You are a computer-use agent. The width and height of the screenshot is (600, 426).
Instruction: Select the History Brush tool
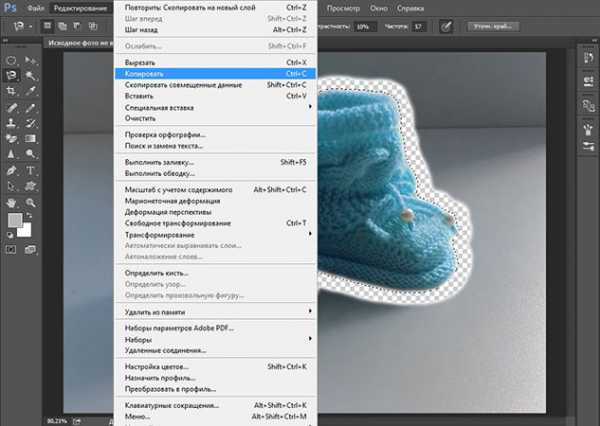coord(31,123)
